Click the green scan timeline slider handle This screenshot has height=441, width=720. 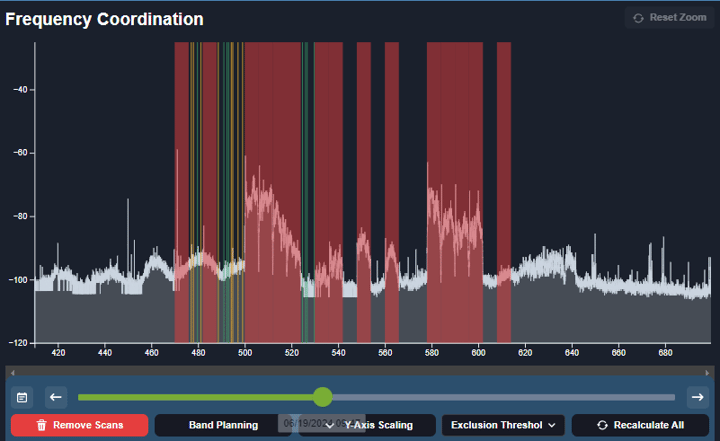(x=322, y=397)
